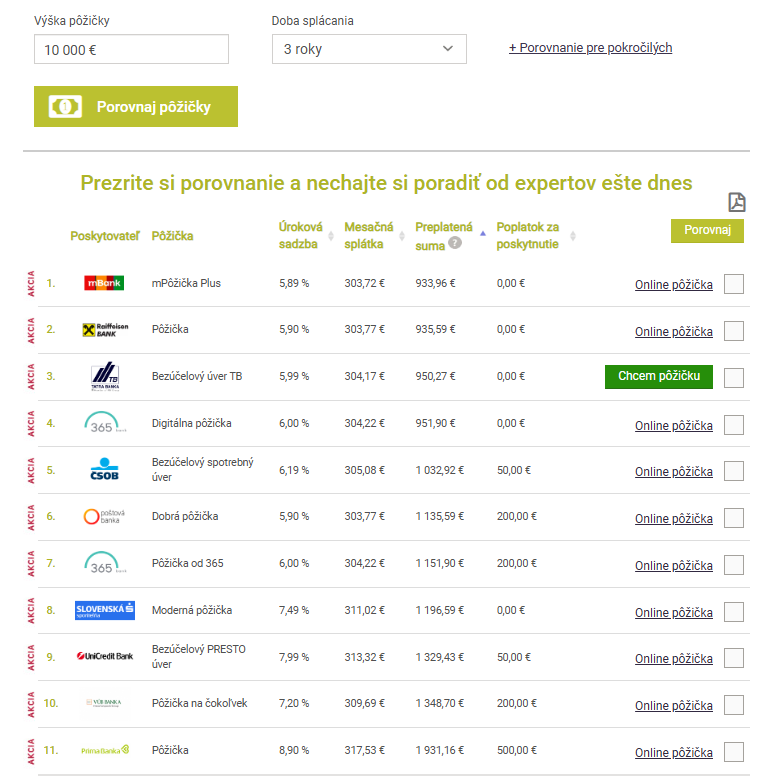
Task: Download the comparison as PDF
Action: point(736,203)
